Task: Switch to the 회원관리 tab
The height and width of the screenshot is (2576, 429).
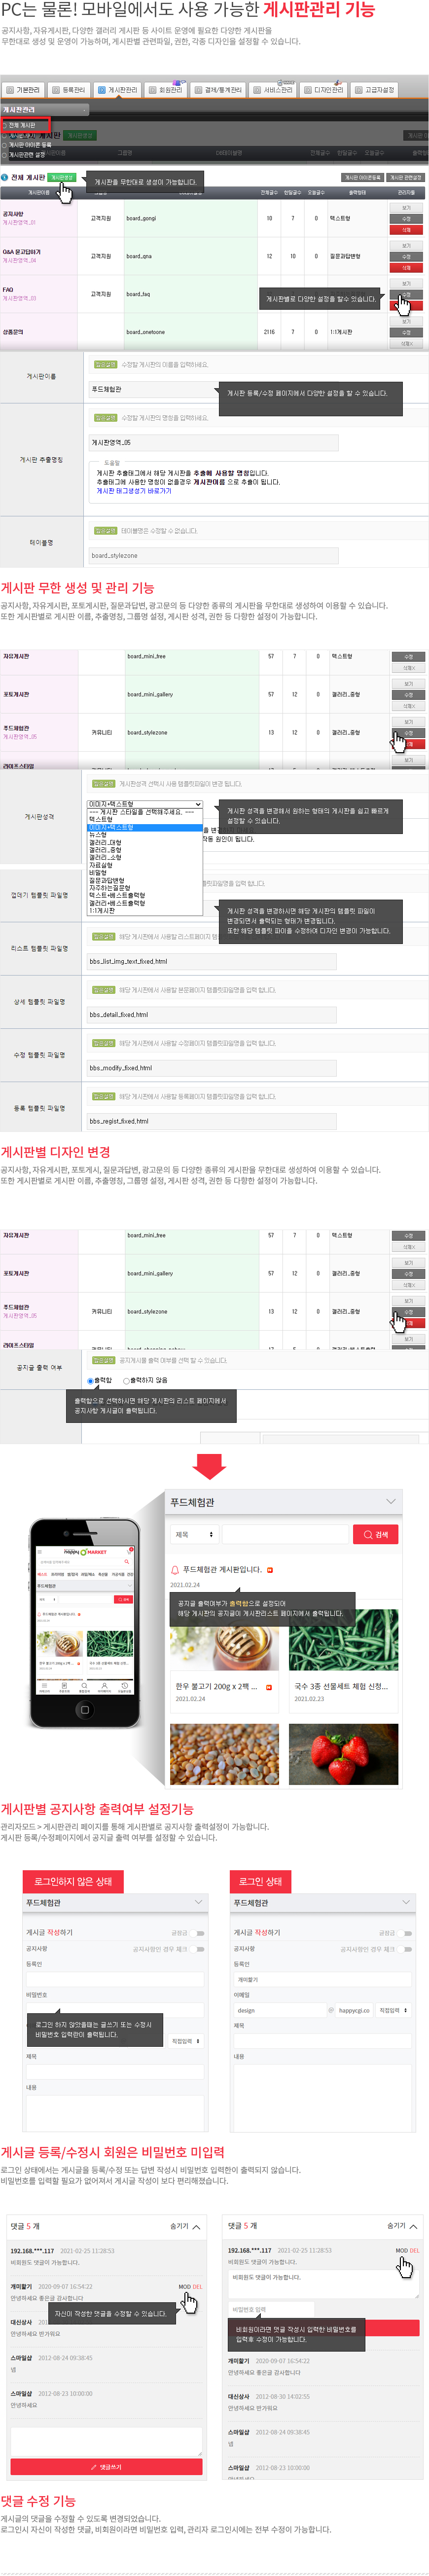Action: point(167,90)
